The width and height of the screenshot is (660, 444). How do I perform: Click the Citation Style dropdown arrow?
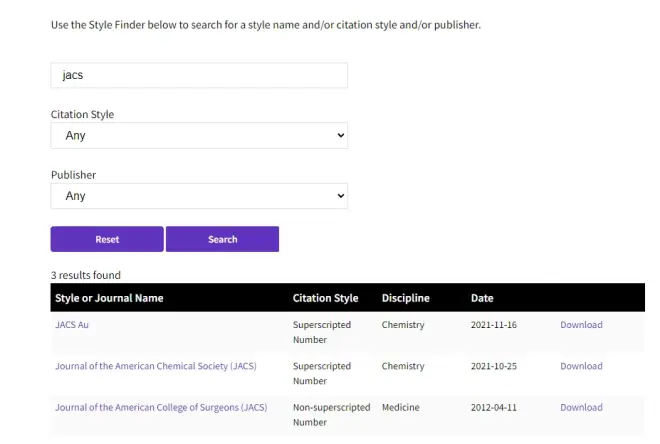[x=341, y=136]
